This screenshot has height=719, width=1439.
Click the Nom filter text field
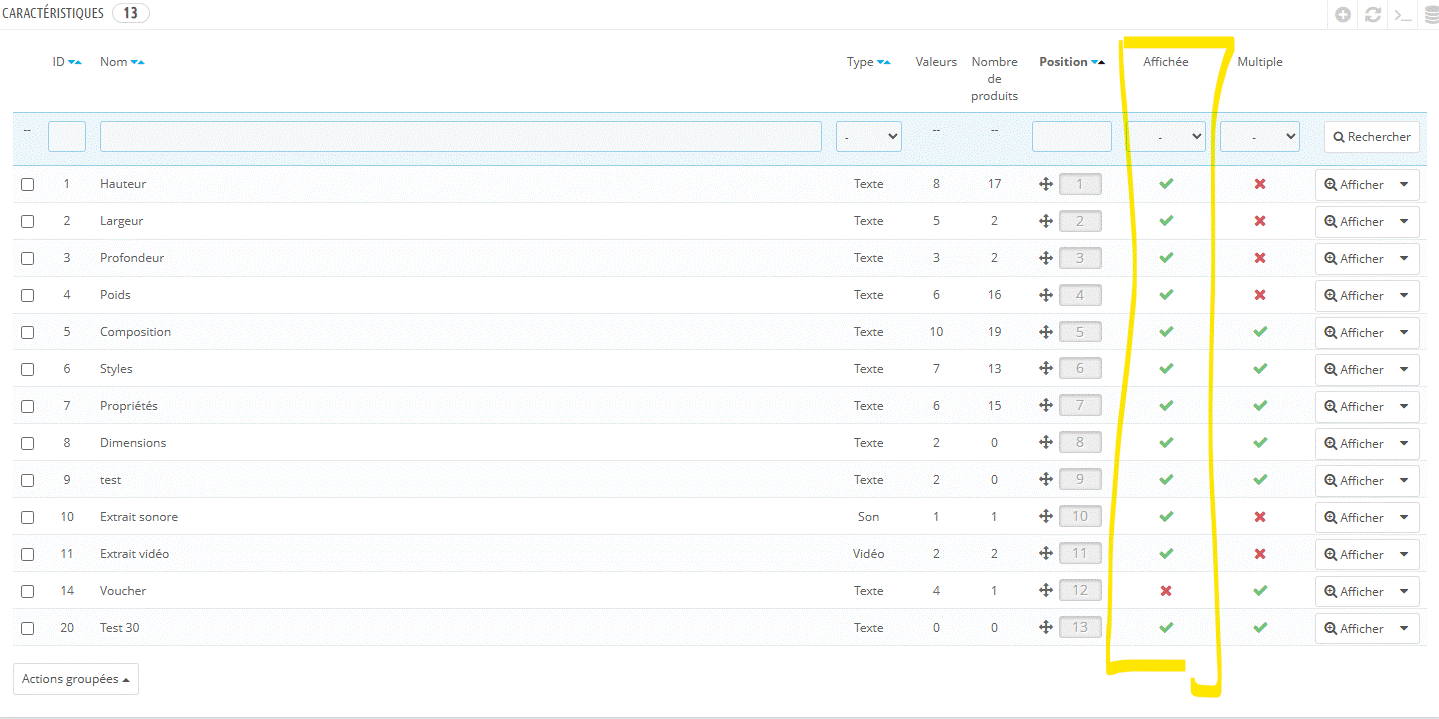(460, 137)
